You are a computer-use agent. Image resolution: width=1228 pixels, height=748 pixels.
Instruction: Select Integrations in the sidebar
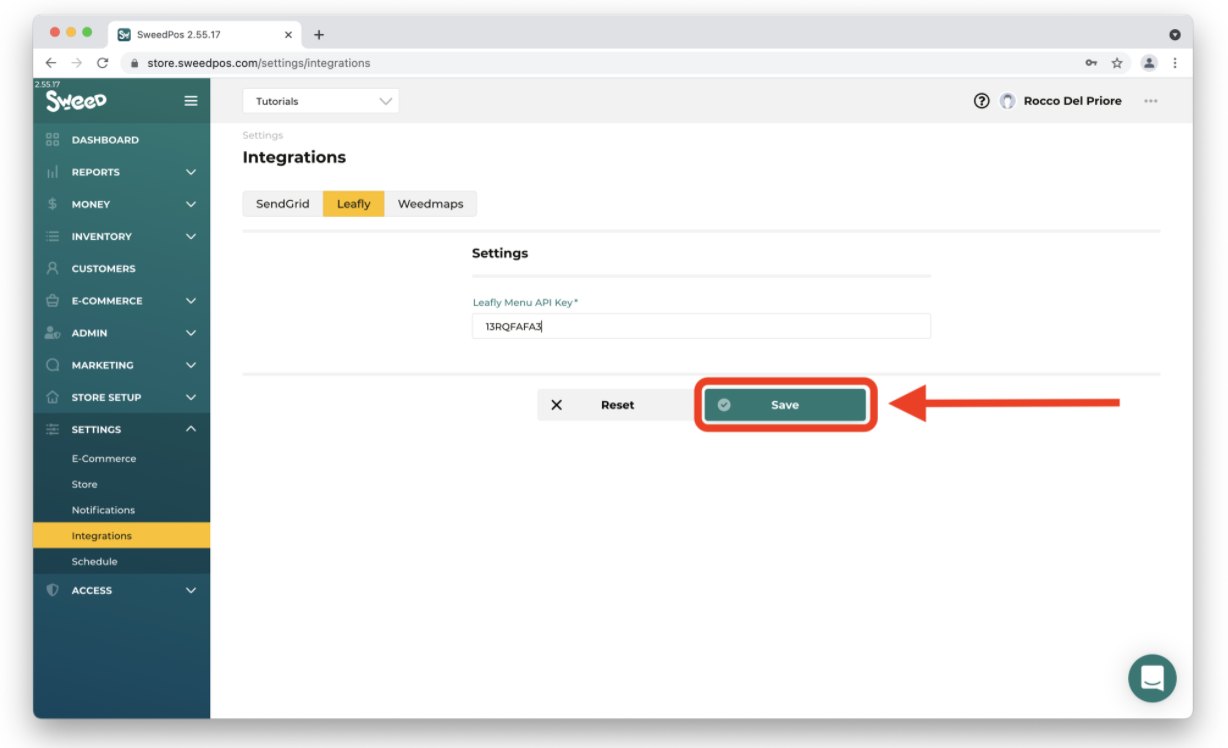point(121,536)
